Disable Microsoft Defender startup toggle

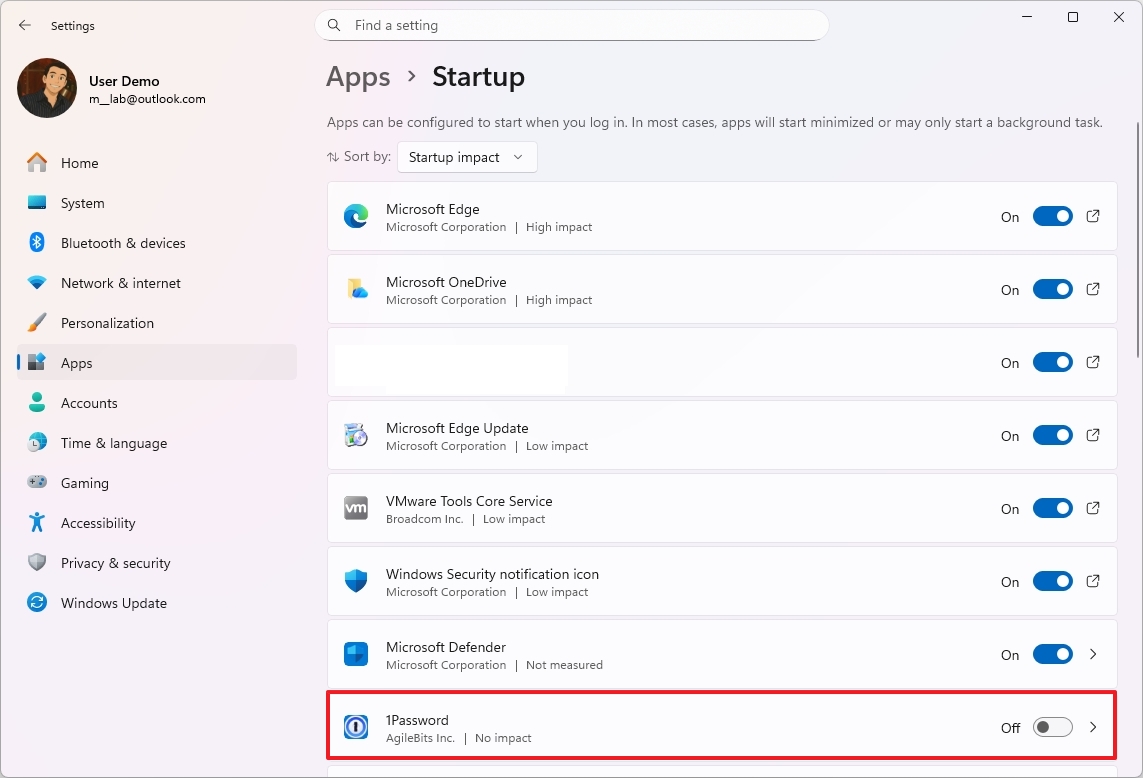[x=1052, y=654]
